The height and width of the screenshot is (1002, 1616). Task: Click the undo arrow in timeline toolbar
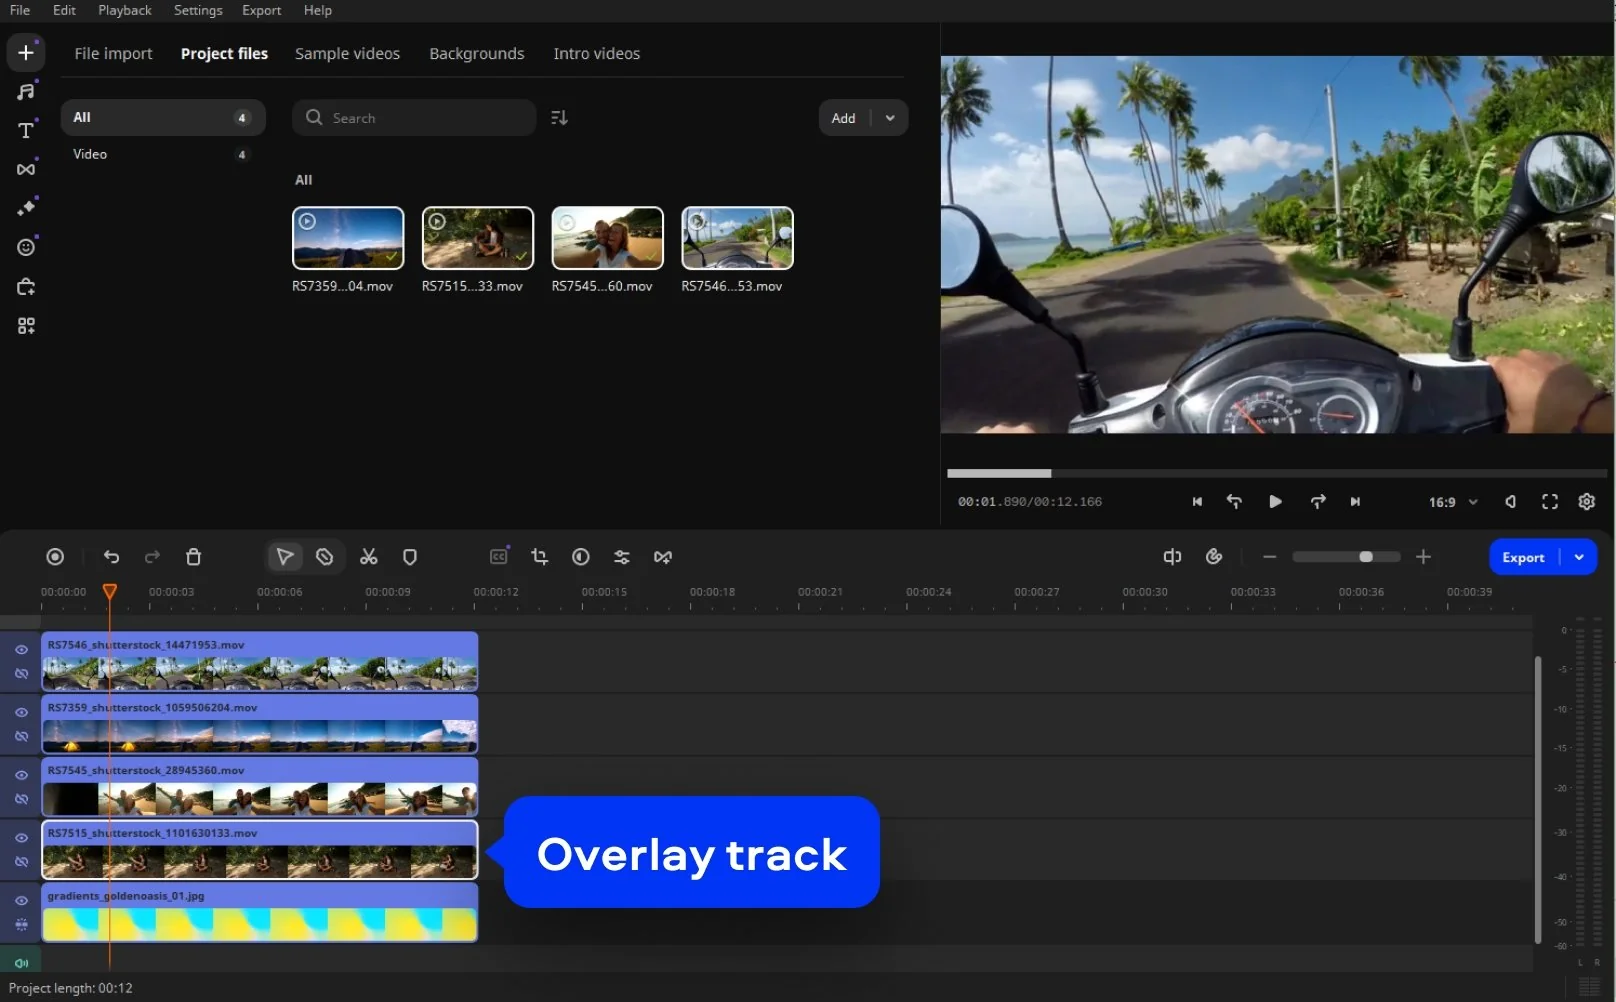tap(111, 557)
